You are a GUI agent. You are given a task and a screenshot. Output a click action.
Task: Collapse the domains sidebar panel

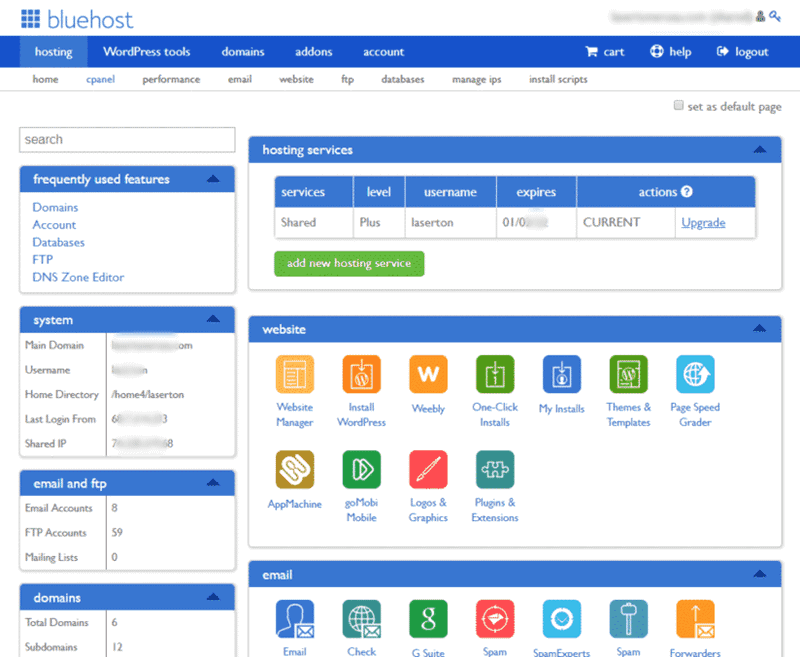point(213,597)
